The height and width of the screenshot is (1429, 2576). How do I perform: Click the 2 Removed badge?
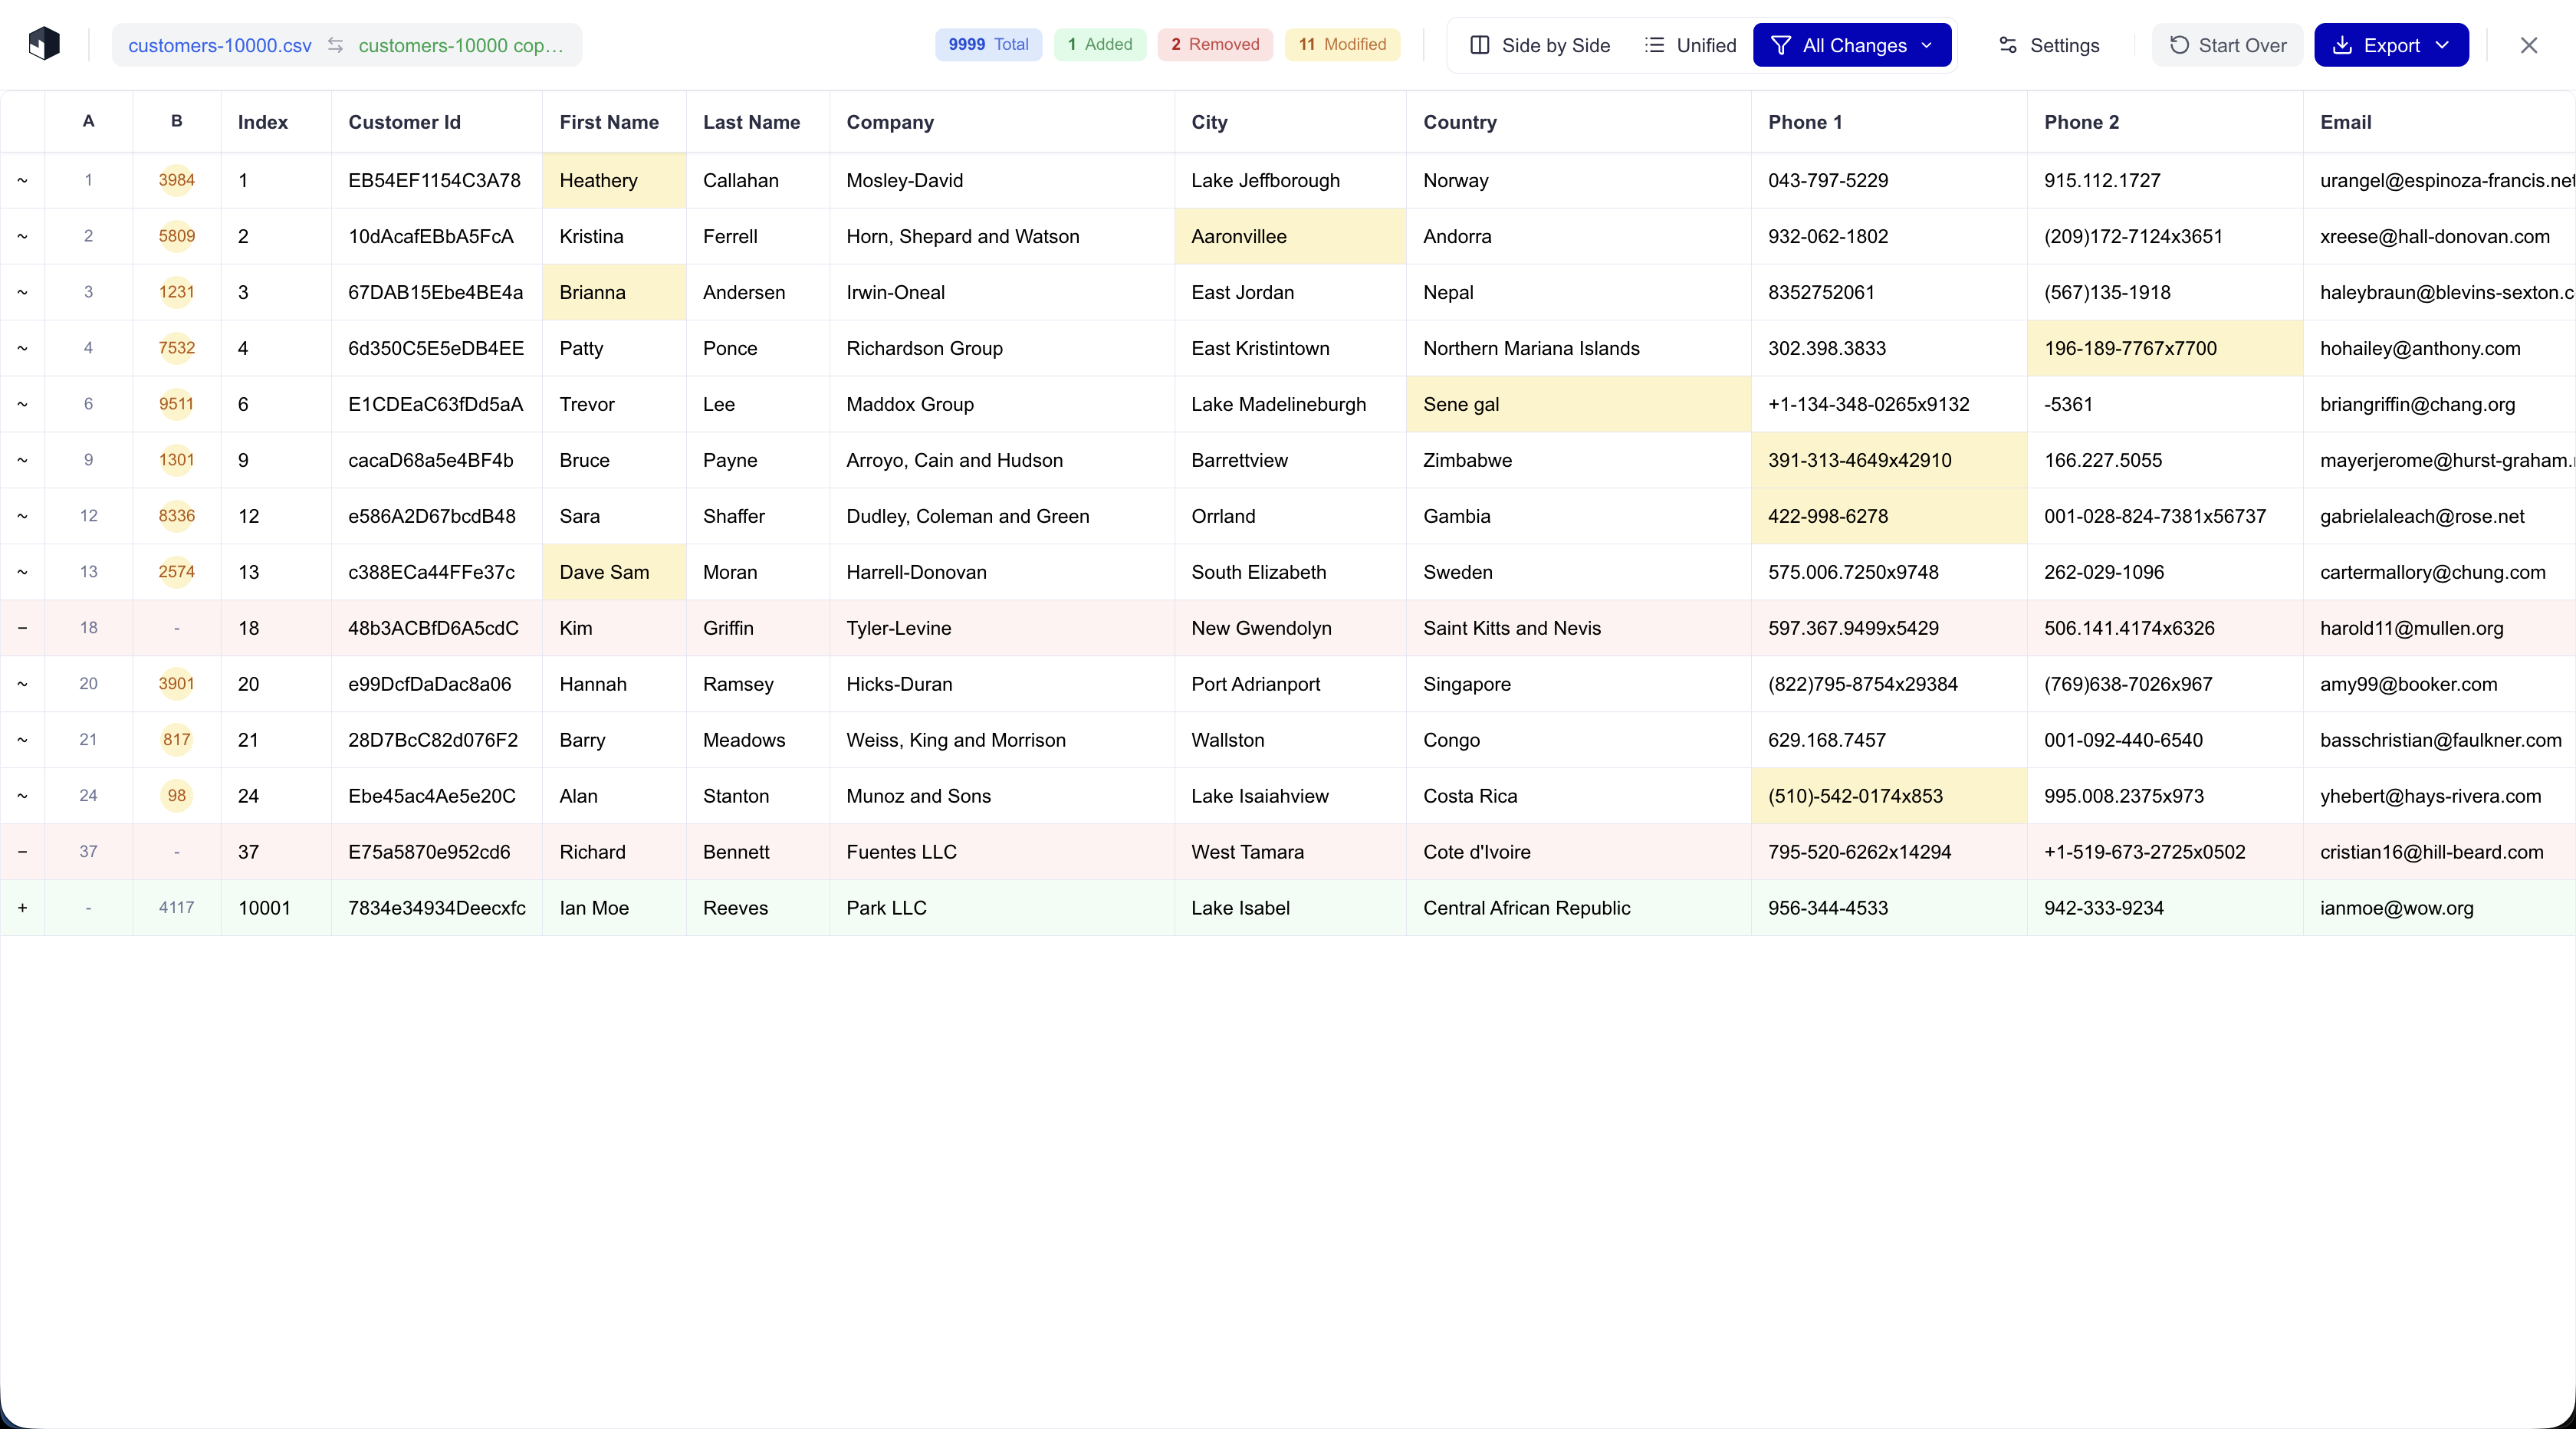(1214, 44)
